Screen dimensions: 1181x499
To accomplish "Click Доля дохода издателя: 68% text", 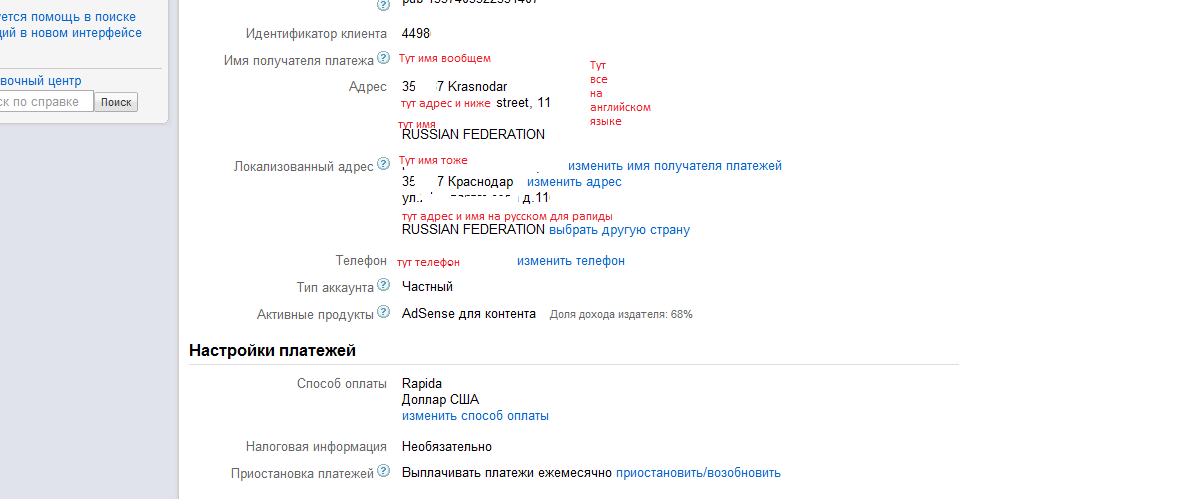I will click(x=621, y=315).
